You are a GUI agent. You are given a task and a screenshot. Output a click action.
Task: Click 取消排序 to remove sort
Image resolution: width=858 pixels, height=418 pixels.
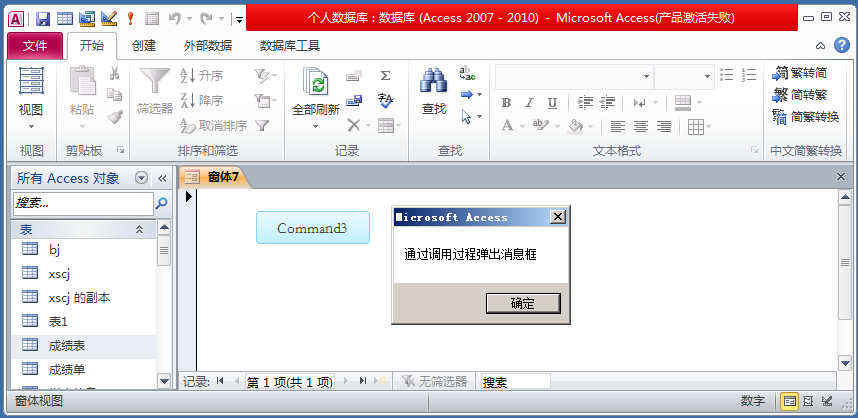213,126
